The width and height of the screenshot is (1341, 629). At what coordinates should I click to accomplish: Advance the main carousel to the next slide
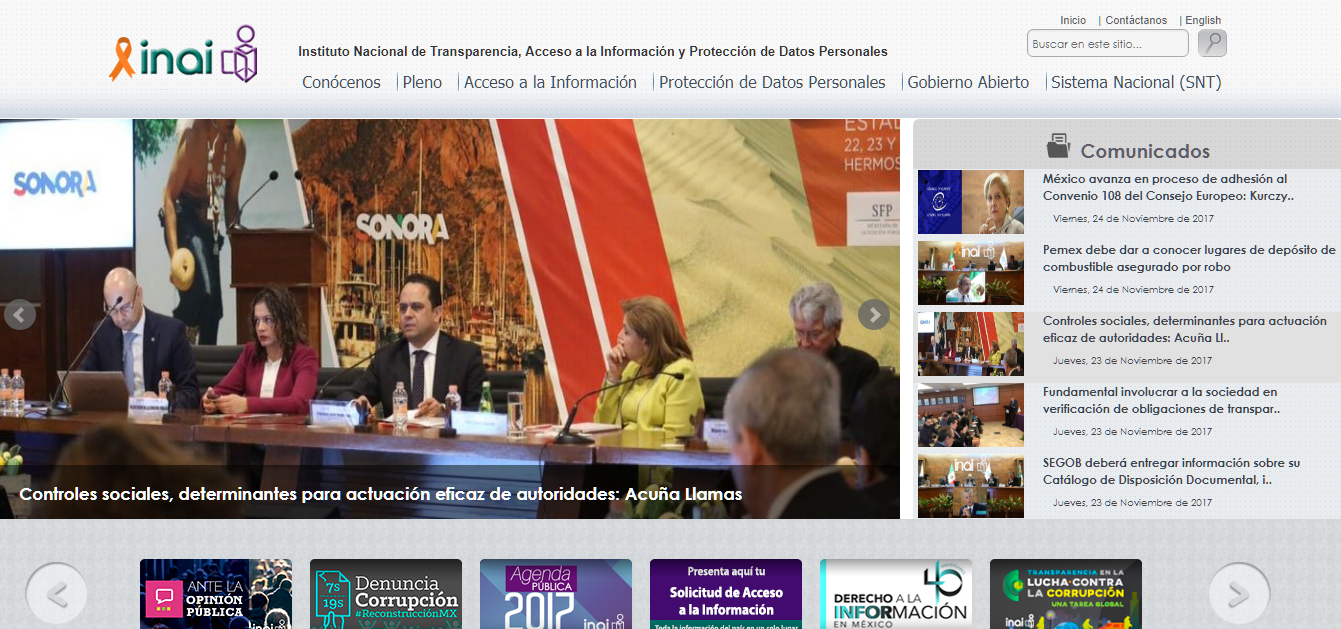[874, 315]
